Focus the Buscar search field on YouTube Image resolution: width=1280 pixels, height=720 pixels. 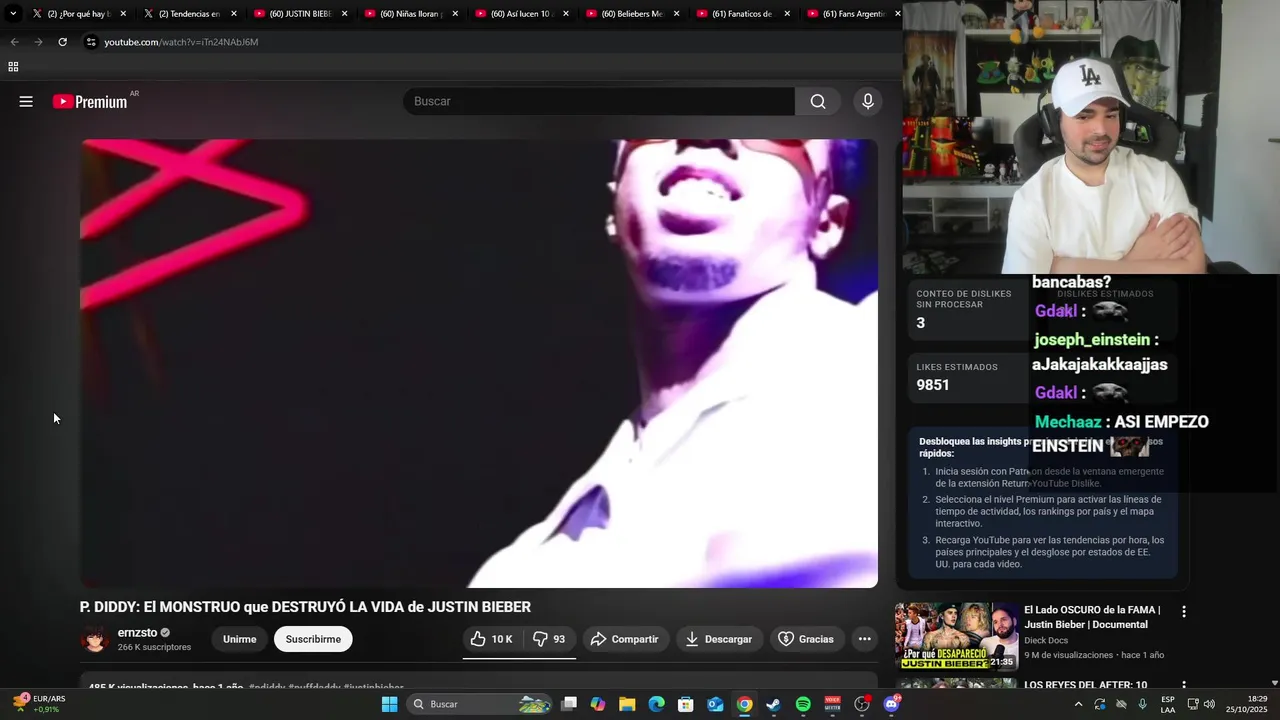tap(599, 101)
